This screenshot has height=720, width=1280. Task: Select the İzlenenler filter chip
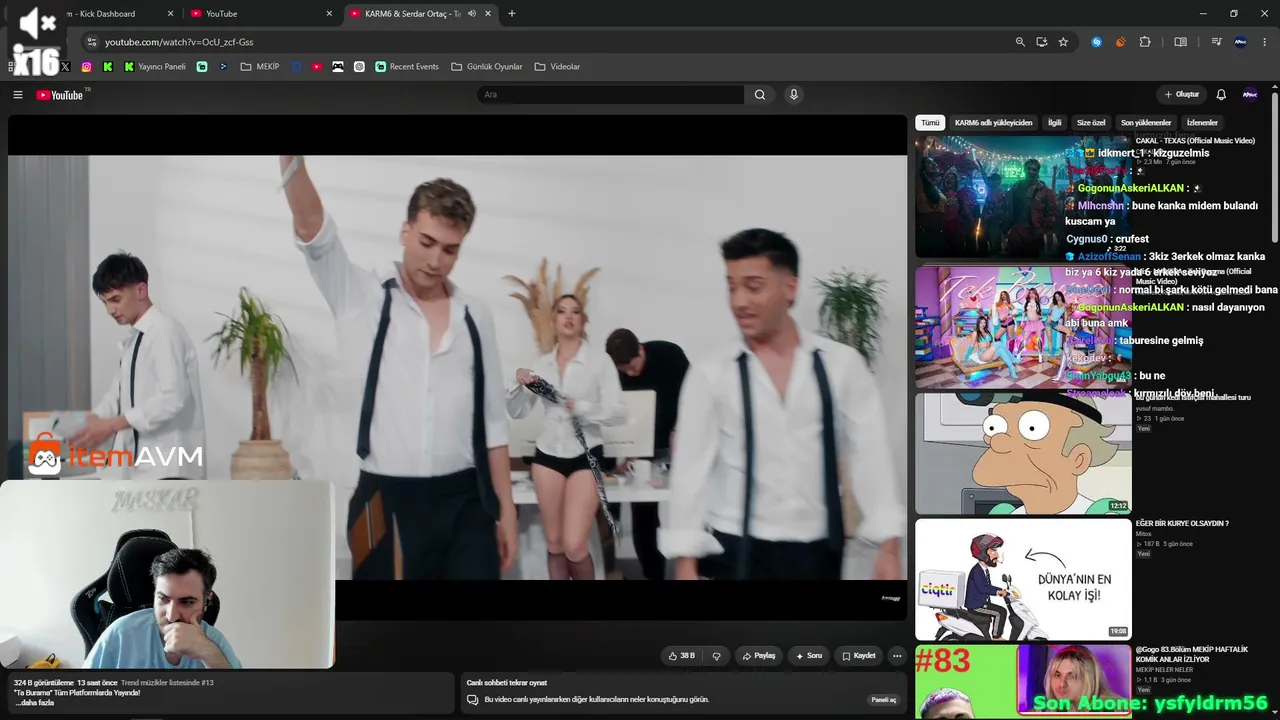1202,123
